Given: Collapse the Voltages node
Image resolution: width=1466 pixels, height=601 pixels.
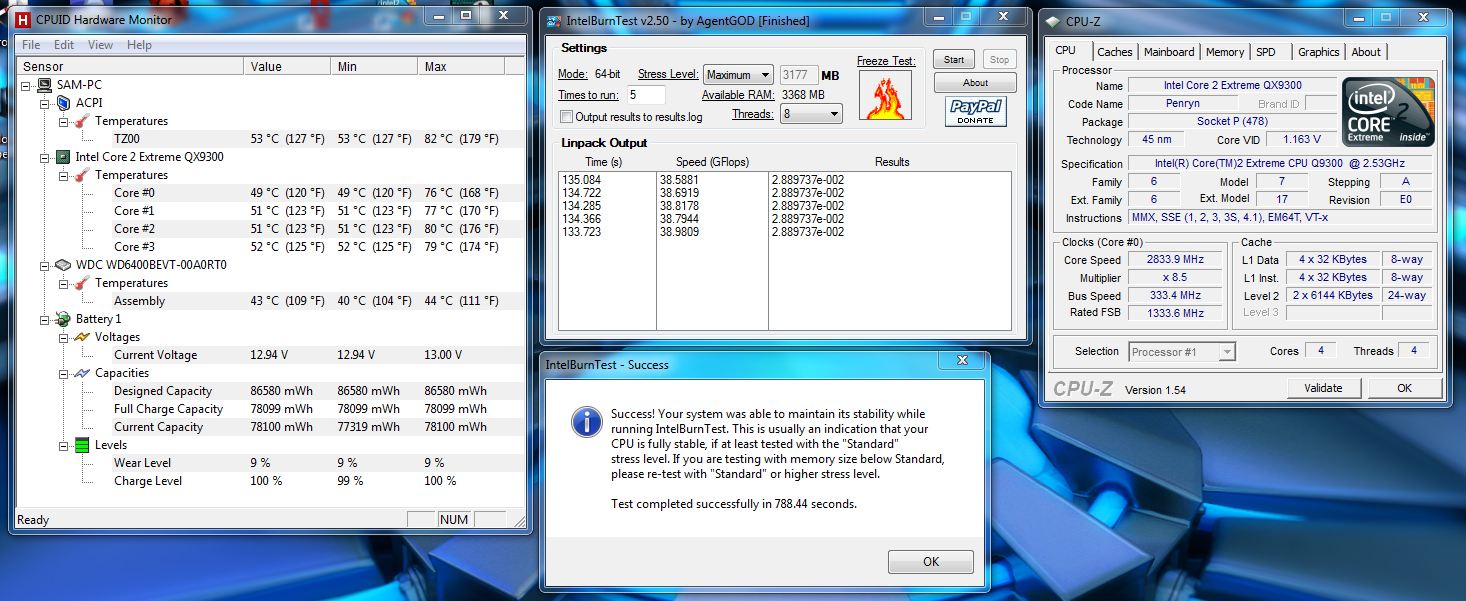Looking at the screenshot, I should point(63,337).
